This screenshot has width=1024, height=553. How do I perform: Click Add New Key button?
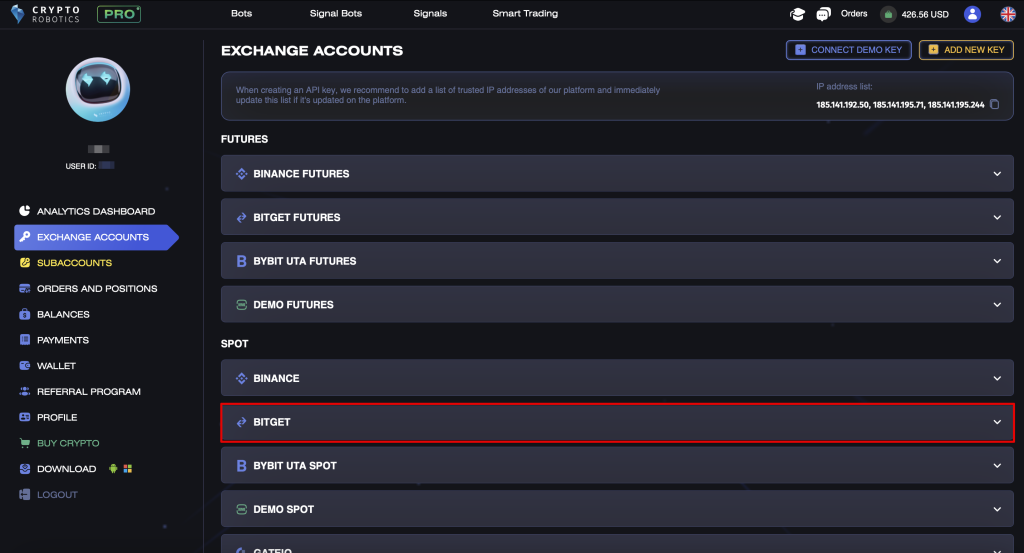coord(967,50)
